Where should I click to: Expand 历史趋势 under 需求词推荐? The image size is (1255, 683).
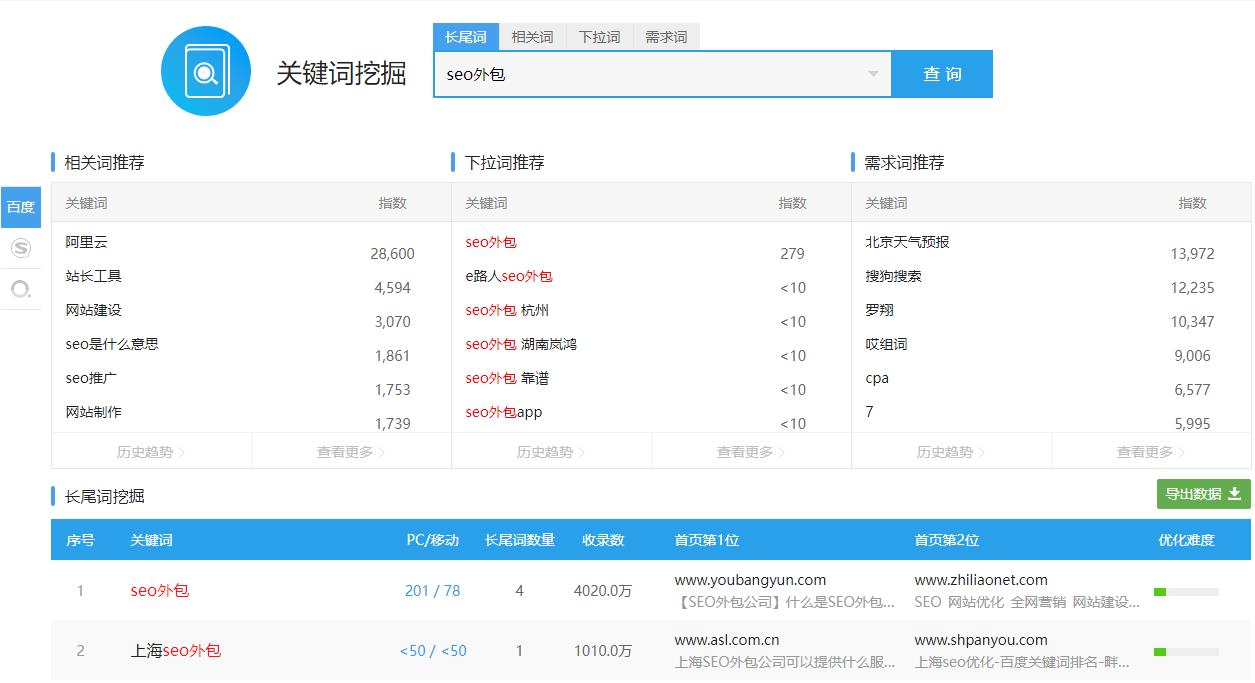(950, 451)
